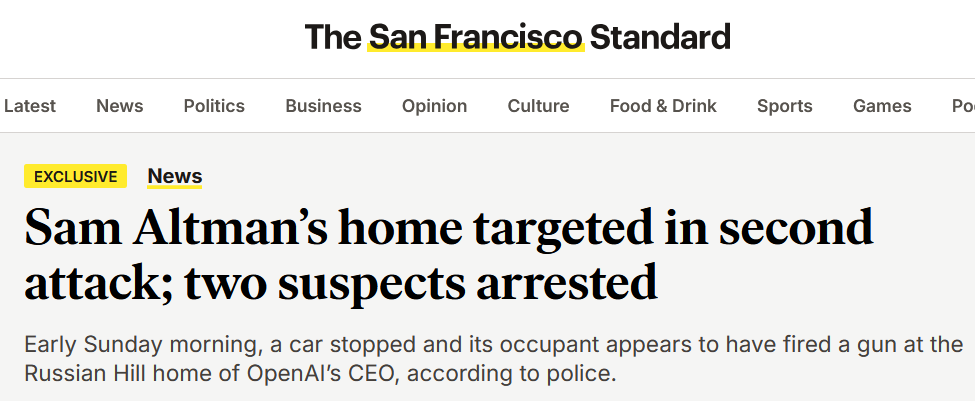Switch to the Opinion section
This screenshot has width=975, height=401.
click(x=434, y=106)
